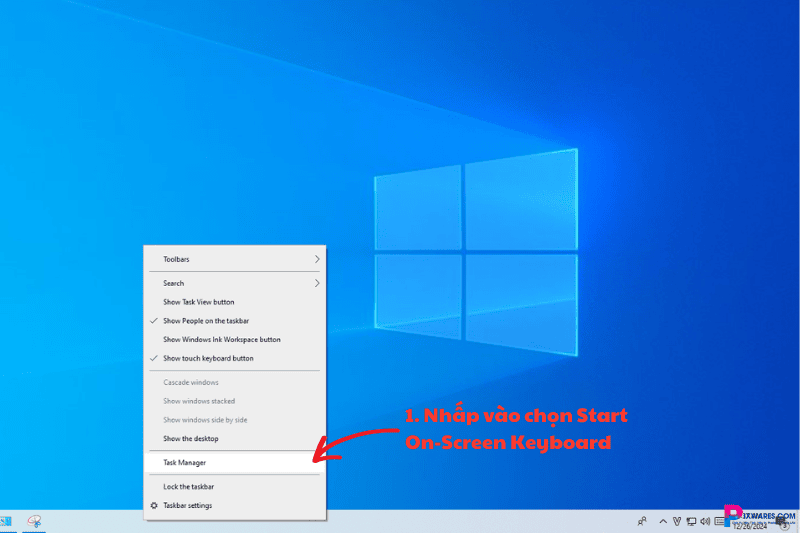Choose Lock the taskbar
The image size is (800, 533).
[x=188, y=487]
